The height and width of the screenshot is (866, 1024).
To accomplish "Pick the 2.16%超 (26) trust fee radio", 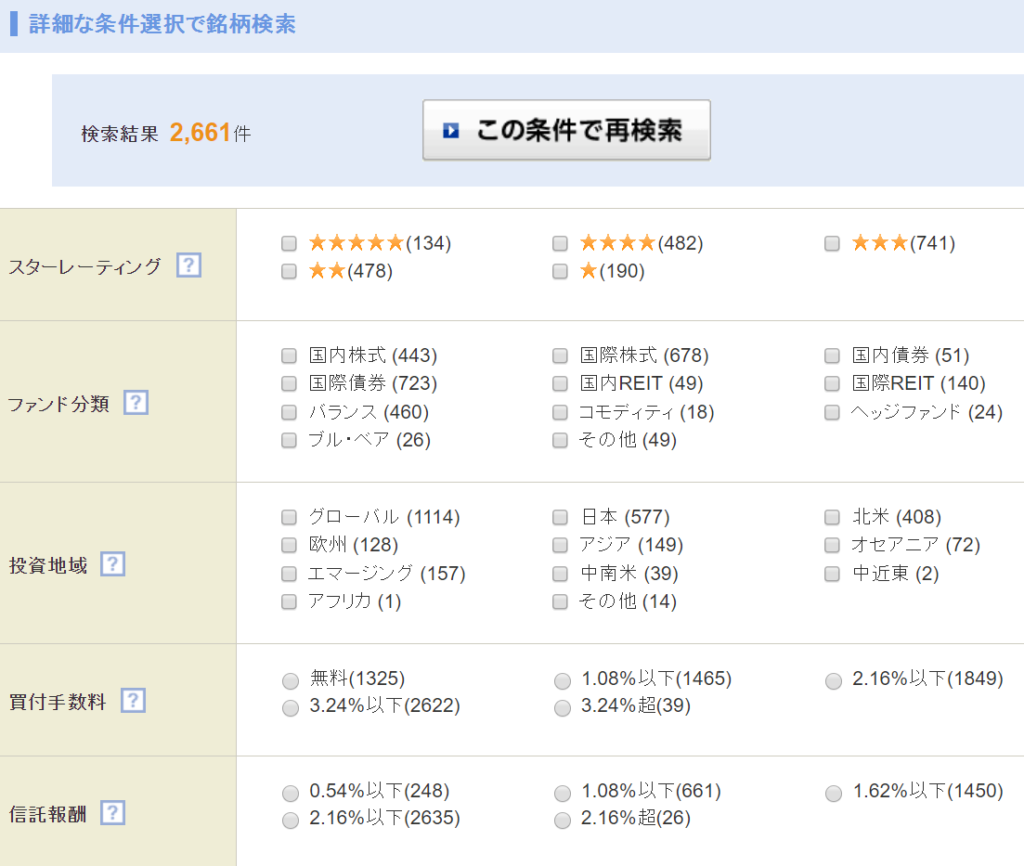I will (x=561, y=821).
